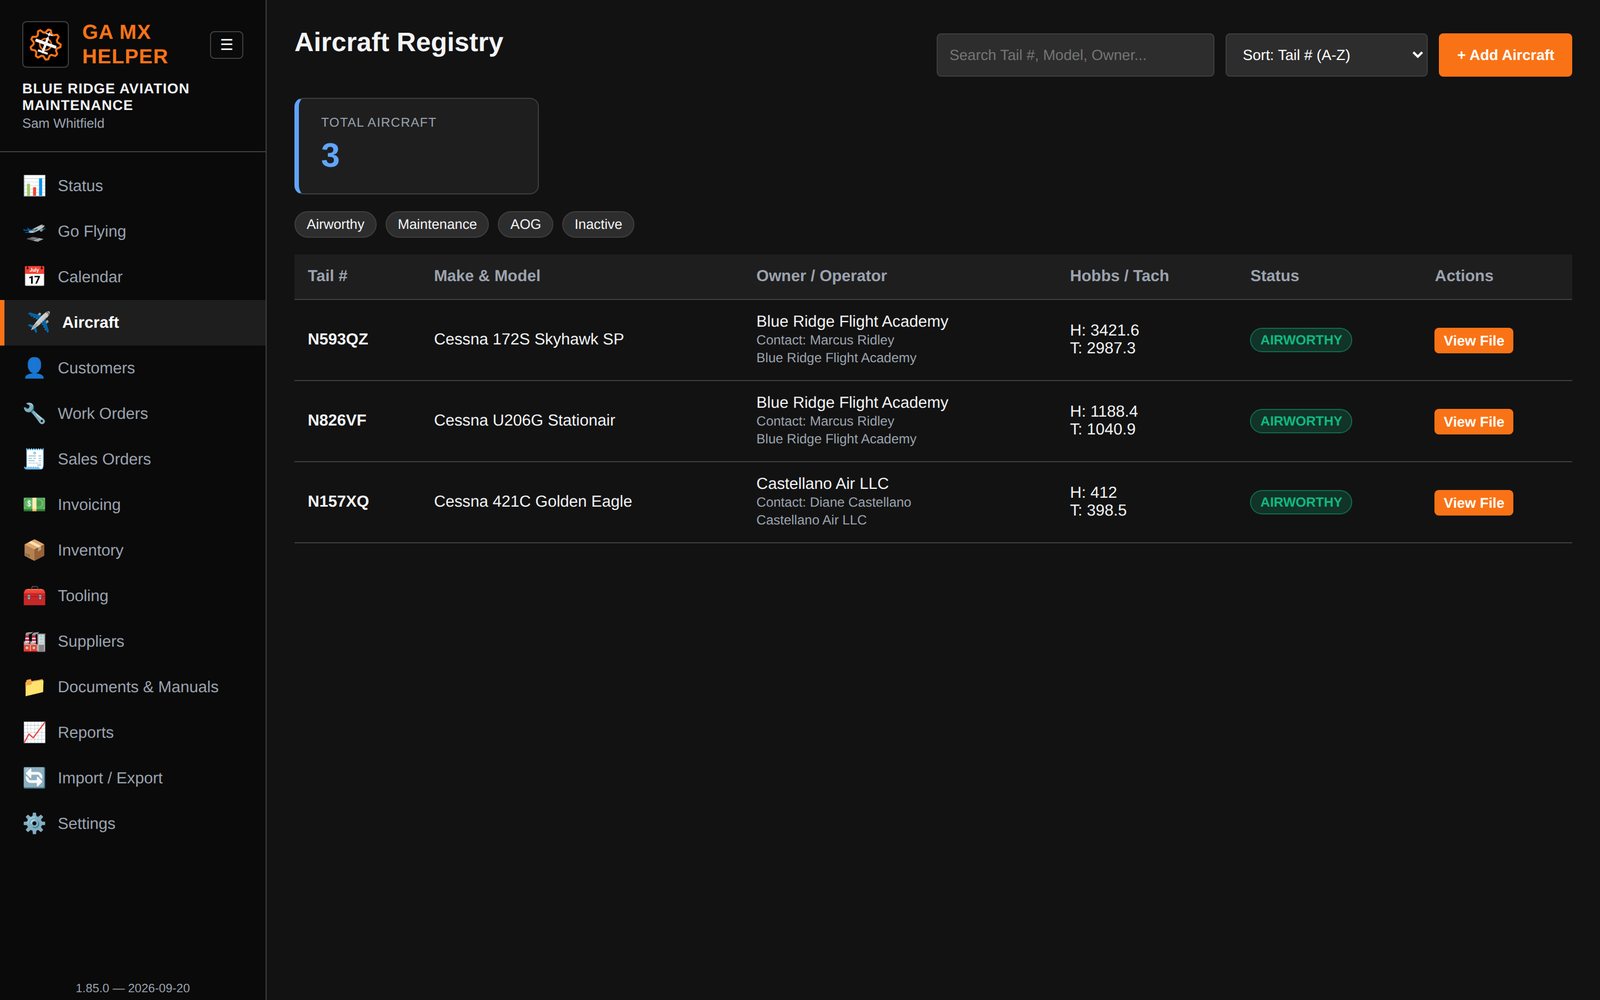Click the Castellano Air LLC owner name
The height and width of the screenshot is (1000, 1600).
coord(822,484)
